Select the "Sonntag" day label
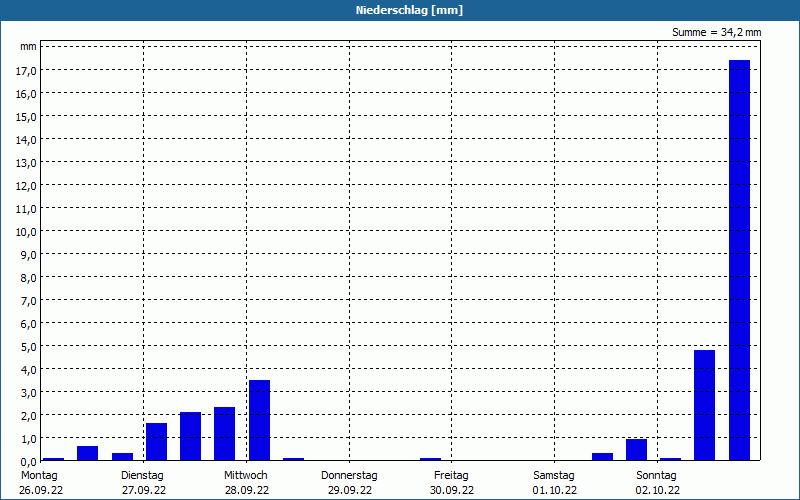 (657, 476)
